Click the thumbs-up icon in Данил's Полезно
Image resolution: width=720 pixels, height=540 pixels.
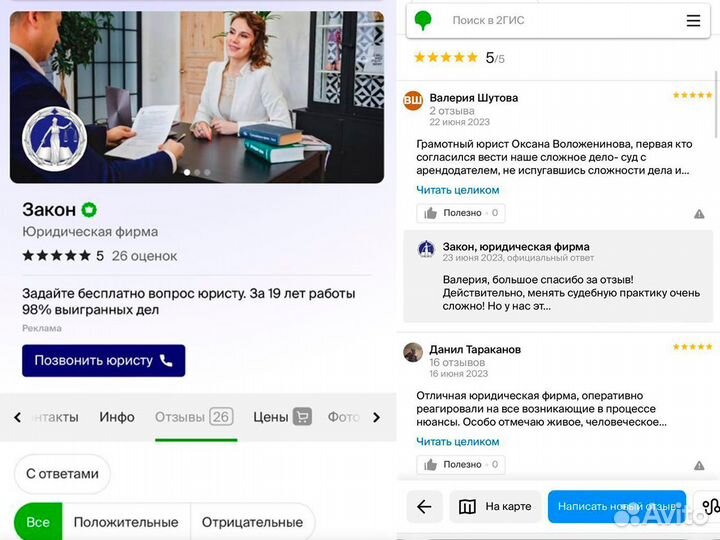coord(430,465)
